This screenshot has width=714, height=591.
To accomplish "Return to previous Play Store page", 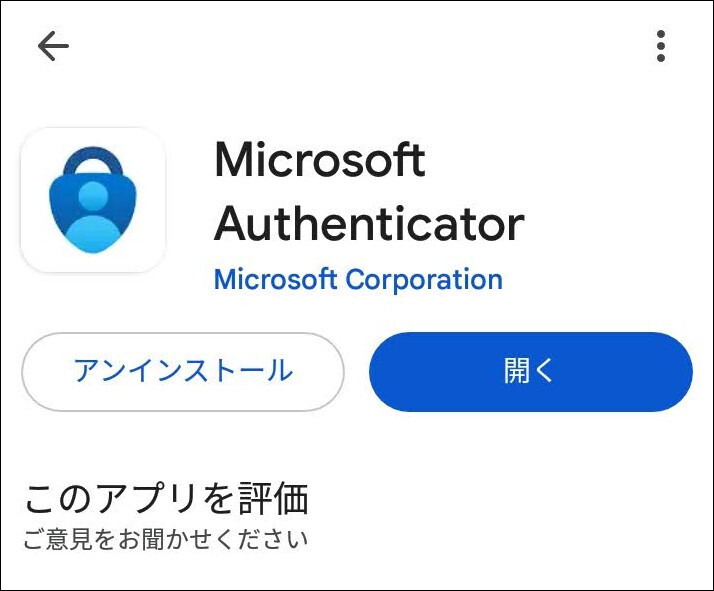I will point(53,46).
